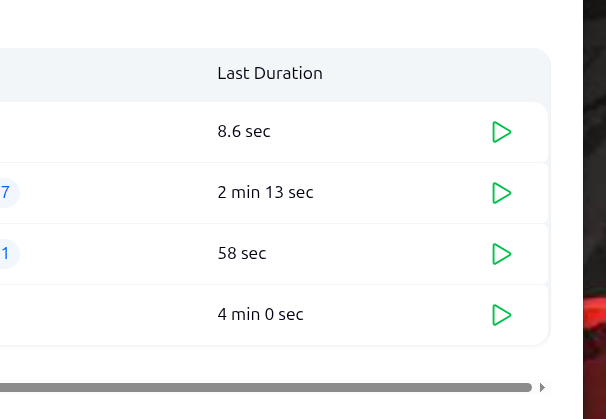Select the "4 min 0 sec" duration text
The height and width of the screenshot is (419, 606).
click(x=260, y=315)
